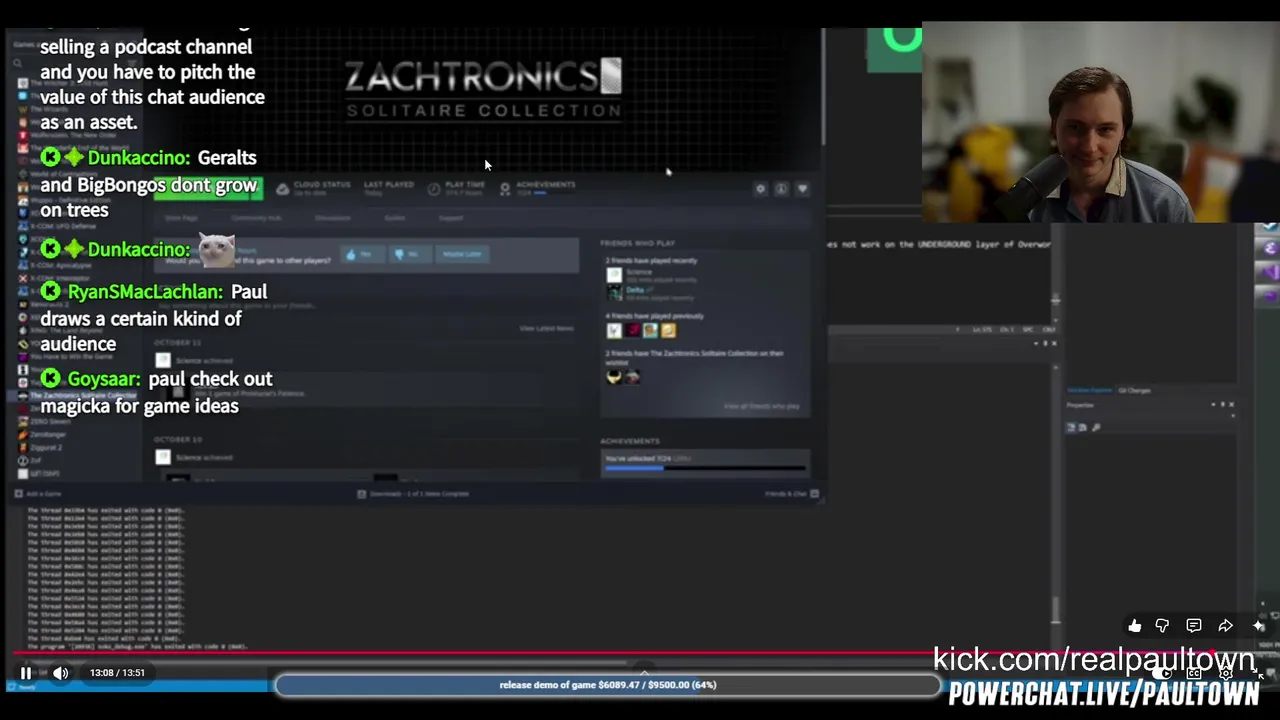Open the Discussions tab in Steam
The height and width of the screenshot is (720, 1280).
point(333,218)
